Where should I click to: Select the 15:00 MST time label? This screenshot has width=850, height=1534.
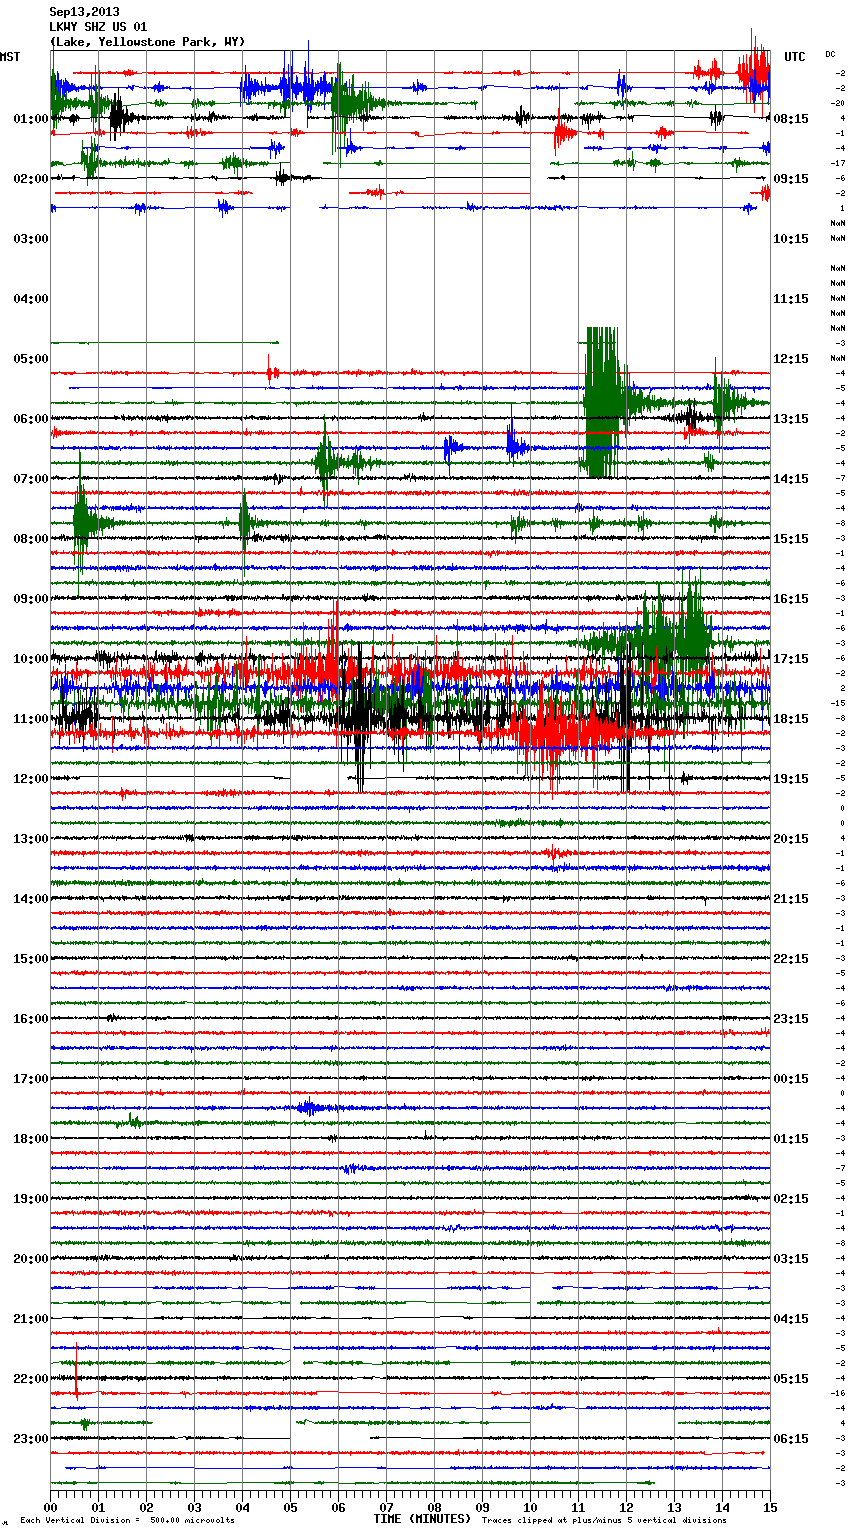[x=31, y=959]
